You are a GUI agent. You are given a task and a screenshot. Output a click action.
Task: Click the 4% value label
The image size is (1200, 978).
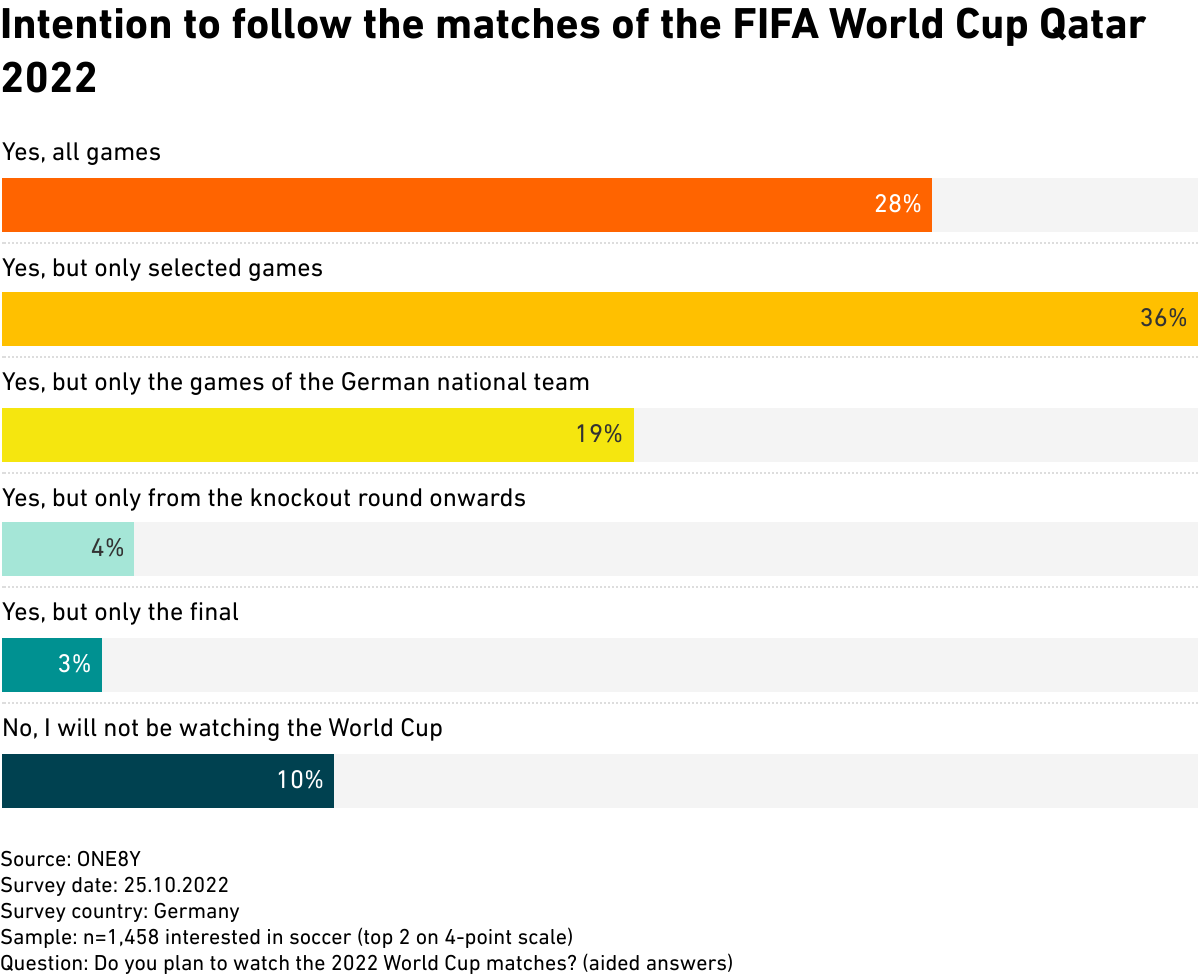(107, 549)
